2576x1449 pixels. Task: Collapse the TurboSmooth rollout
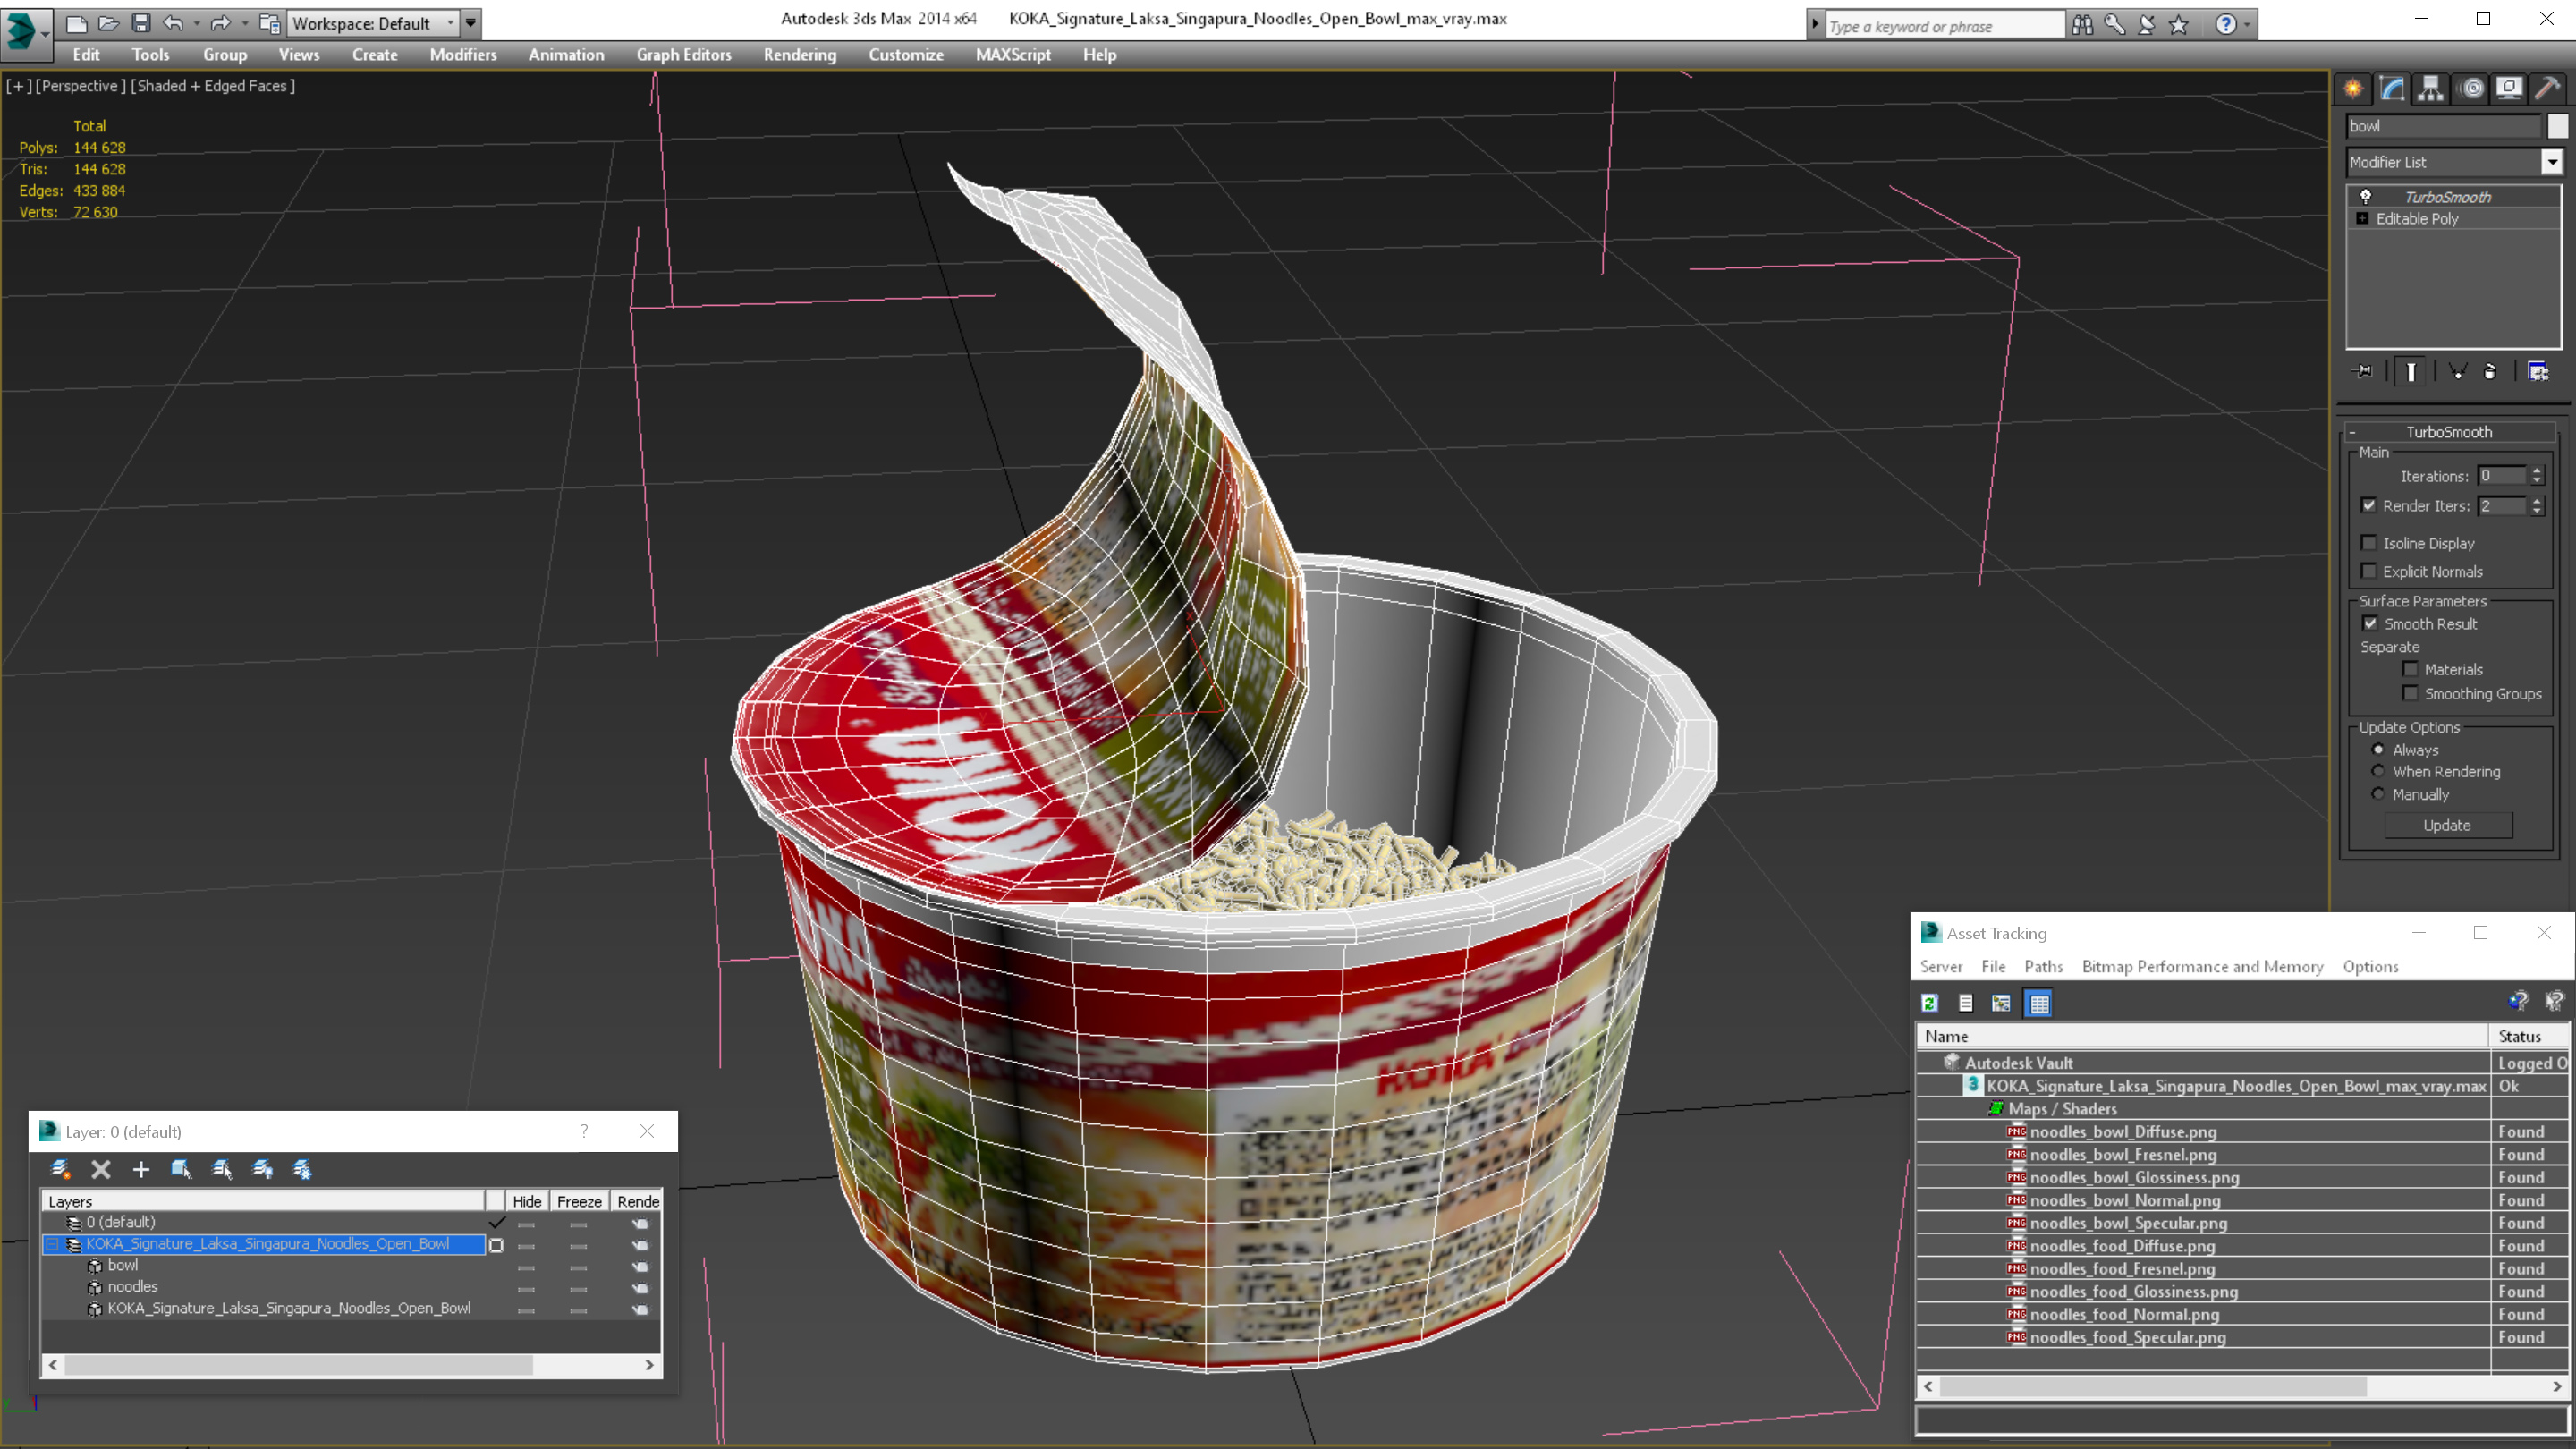pos(2353,433)
